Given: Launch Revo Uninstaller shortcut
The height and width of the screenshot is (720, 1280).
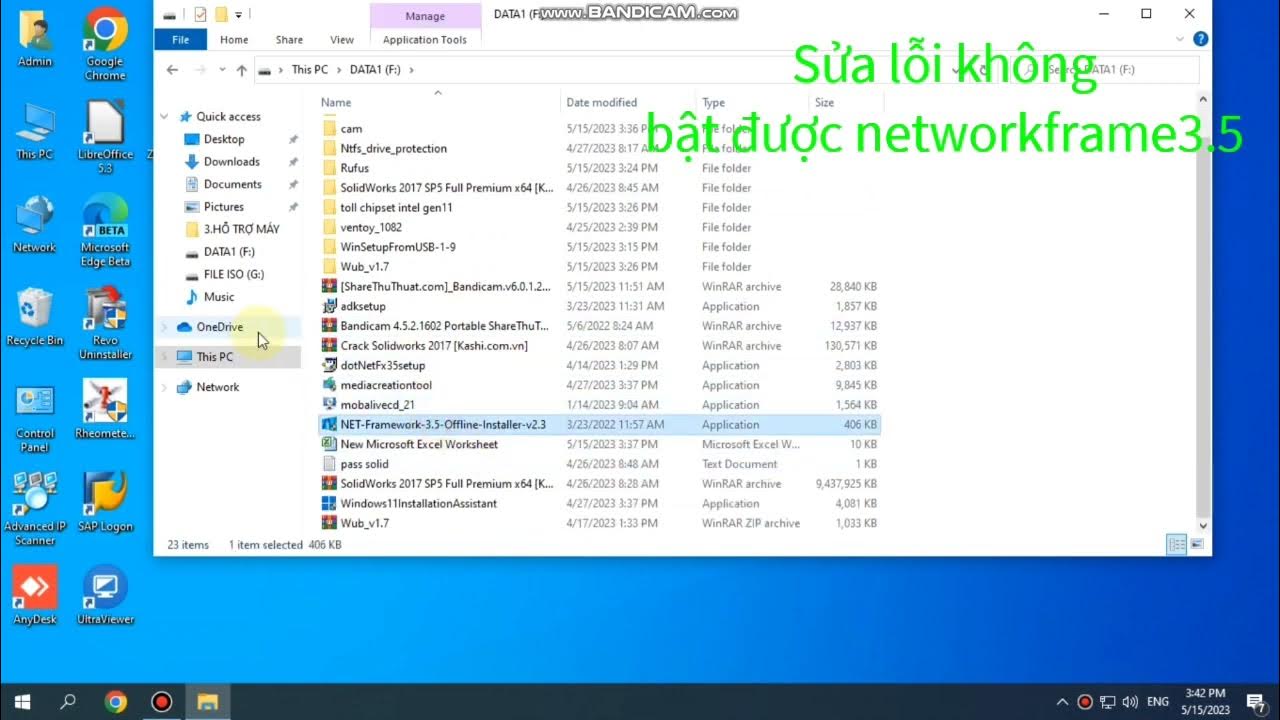Looking at the screenshot, I should coord(105,323).
